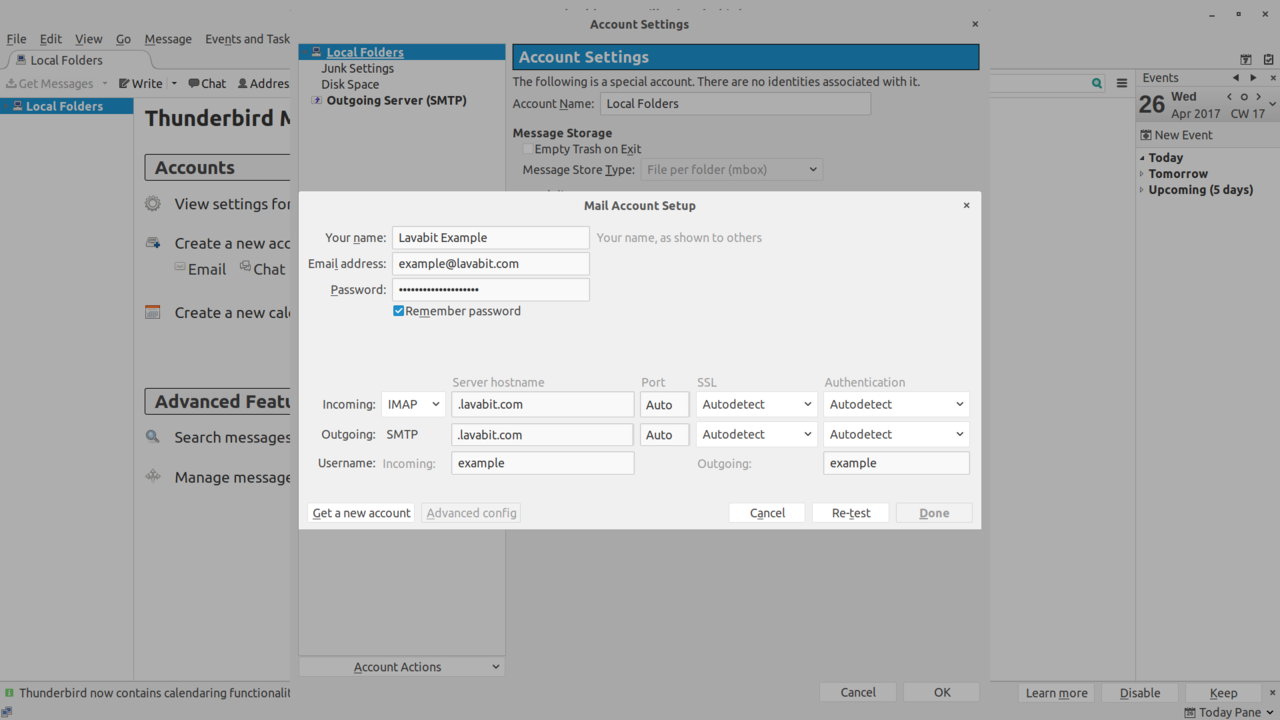
Task: Click the Your name input field
Action: coord(491,238)
